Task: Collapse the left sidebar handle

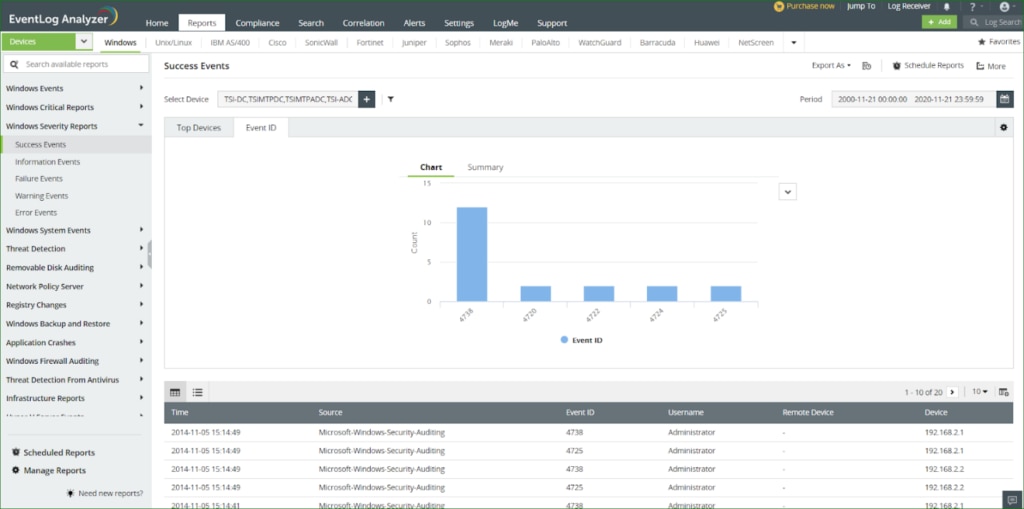Action: point(150,254)
